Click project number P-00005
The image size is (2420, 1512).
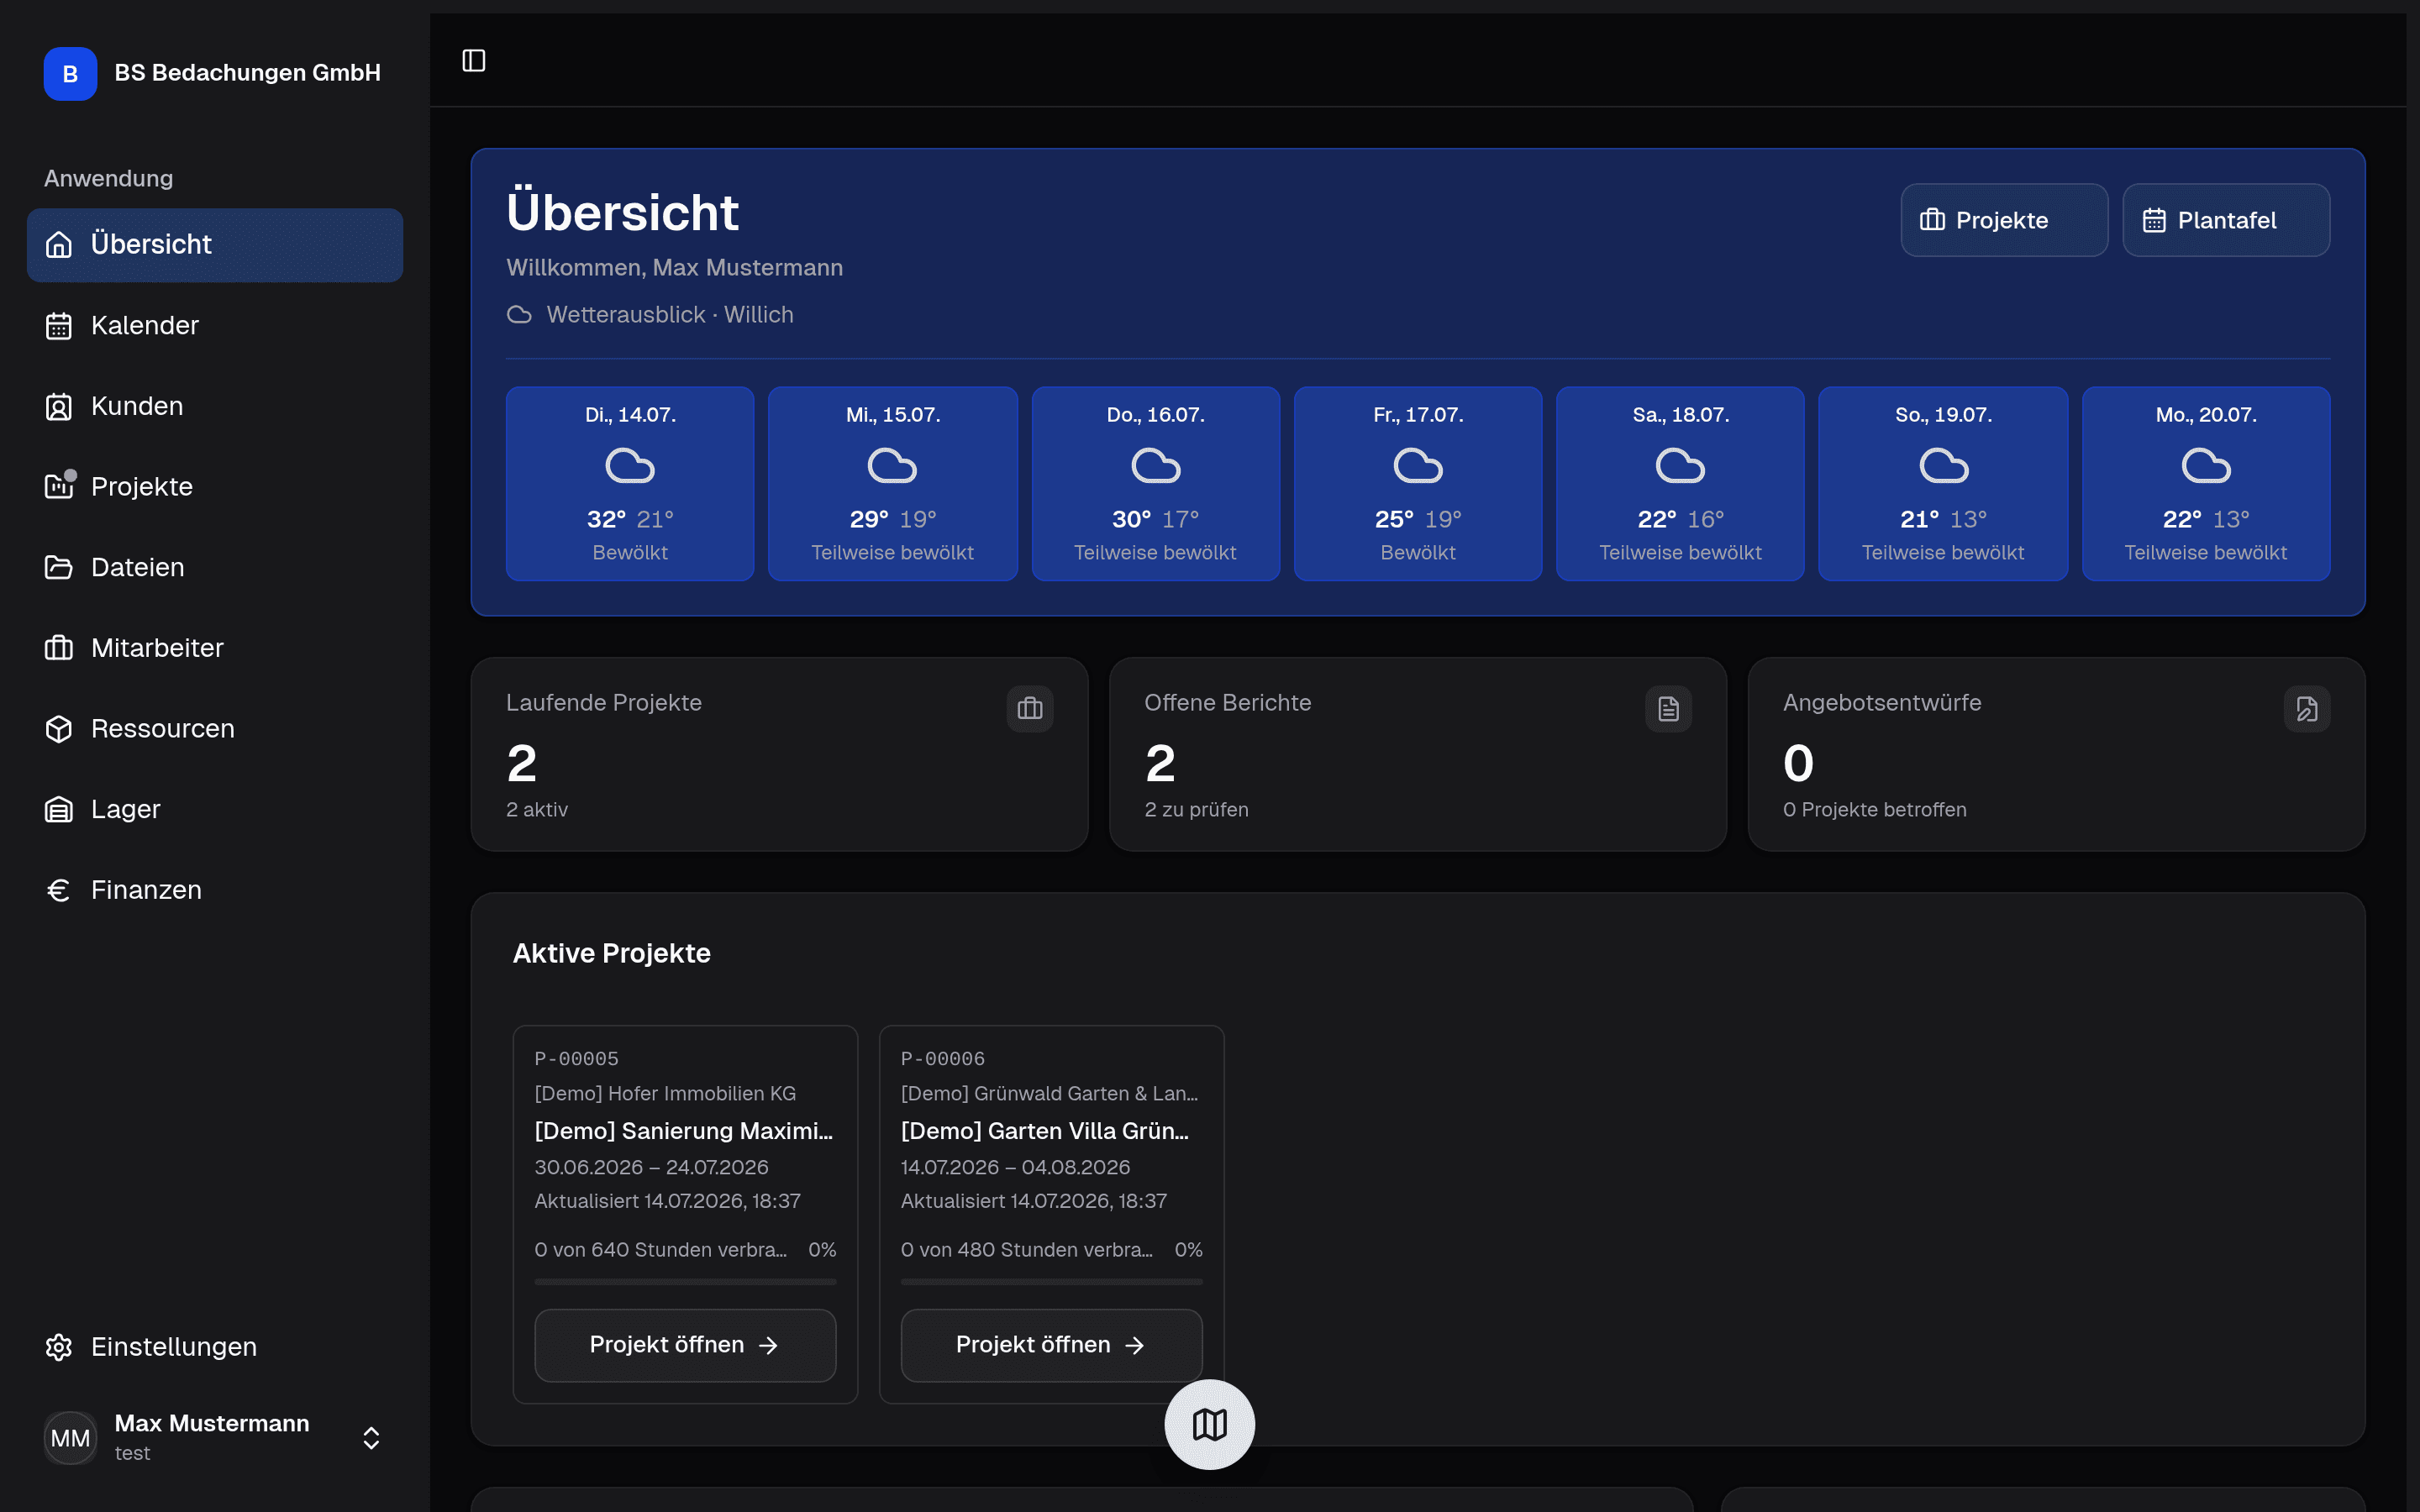tap(577, 1059)
